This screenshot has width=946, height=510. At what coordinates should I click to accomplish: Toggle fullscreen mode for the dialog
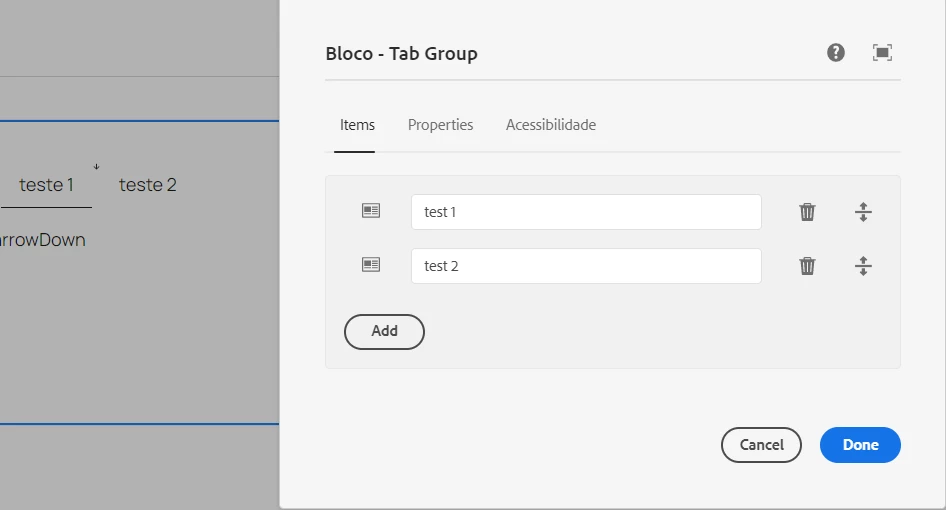coord(882,53)
